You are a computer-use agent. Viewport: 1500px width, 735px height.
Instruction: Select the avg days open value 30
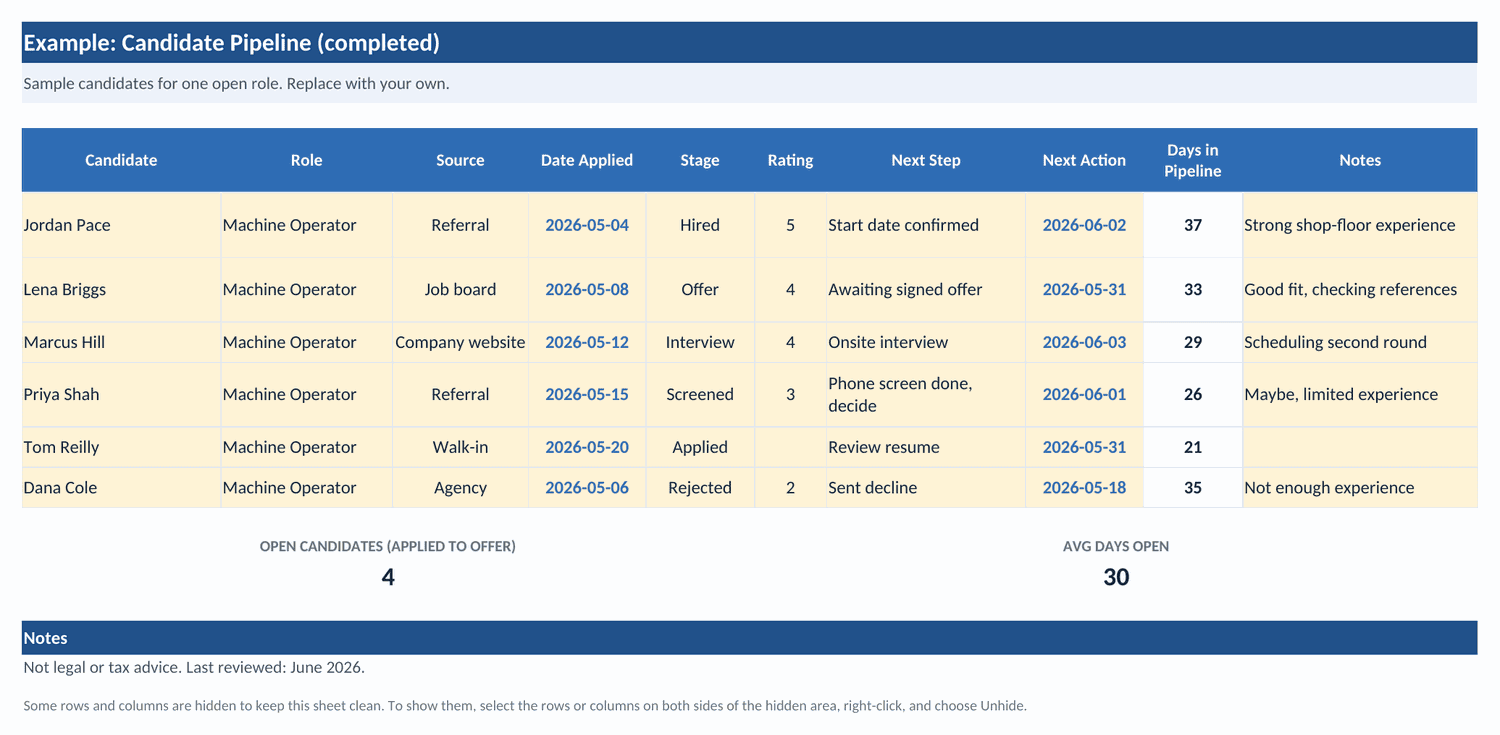point(1116,577)
